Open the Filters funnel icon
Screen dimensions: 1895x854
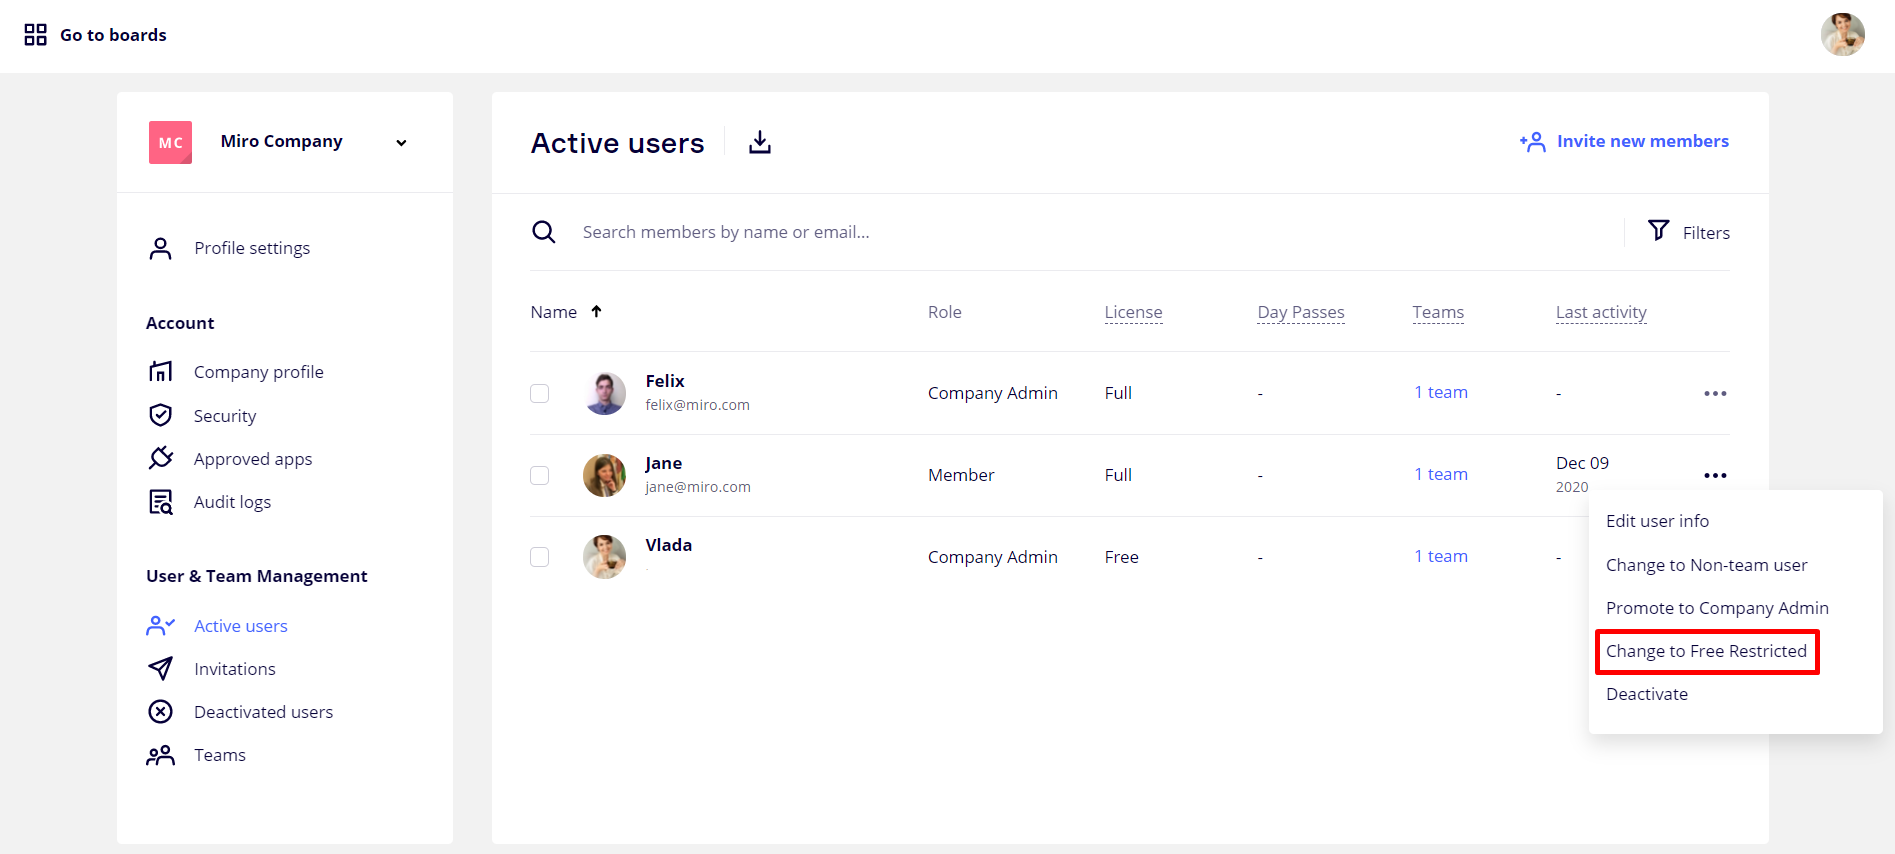pos(1658,231)
